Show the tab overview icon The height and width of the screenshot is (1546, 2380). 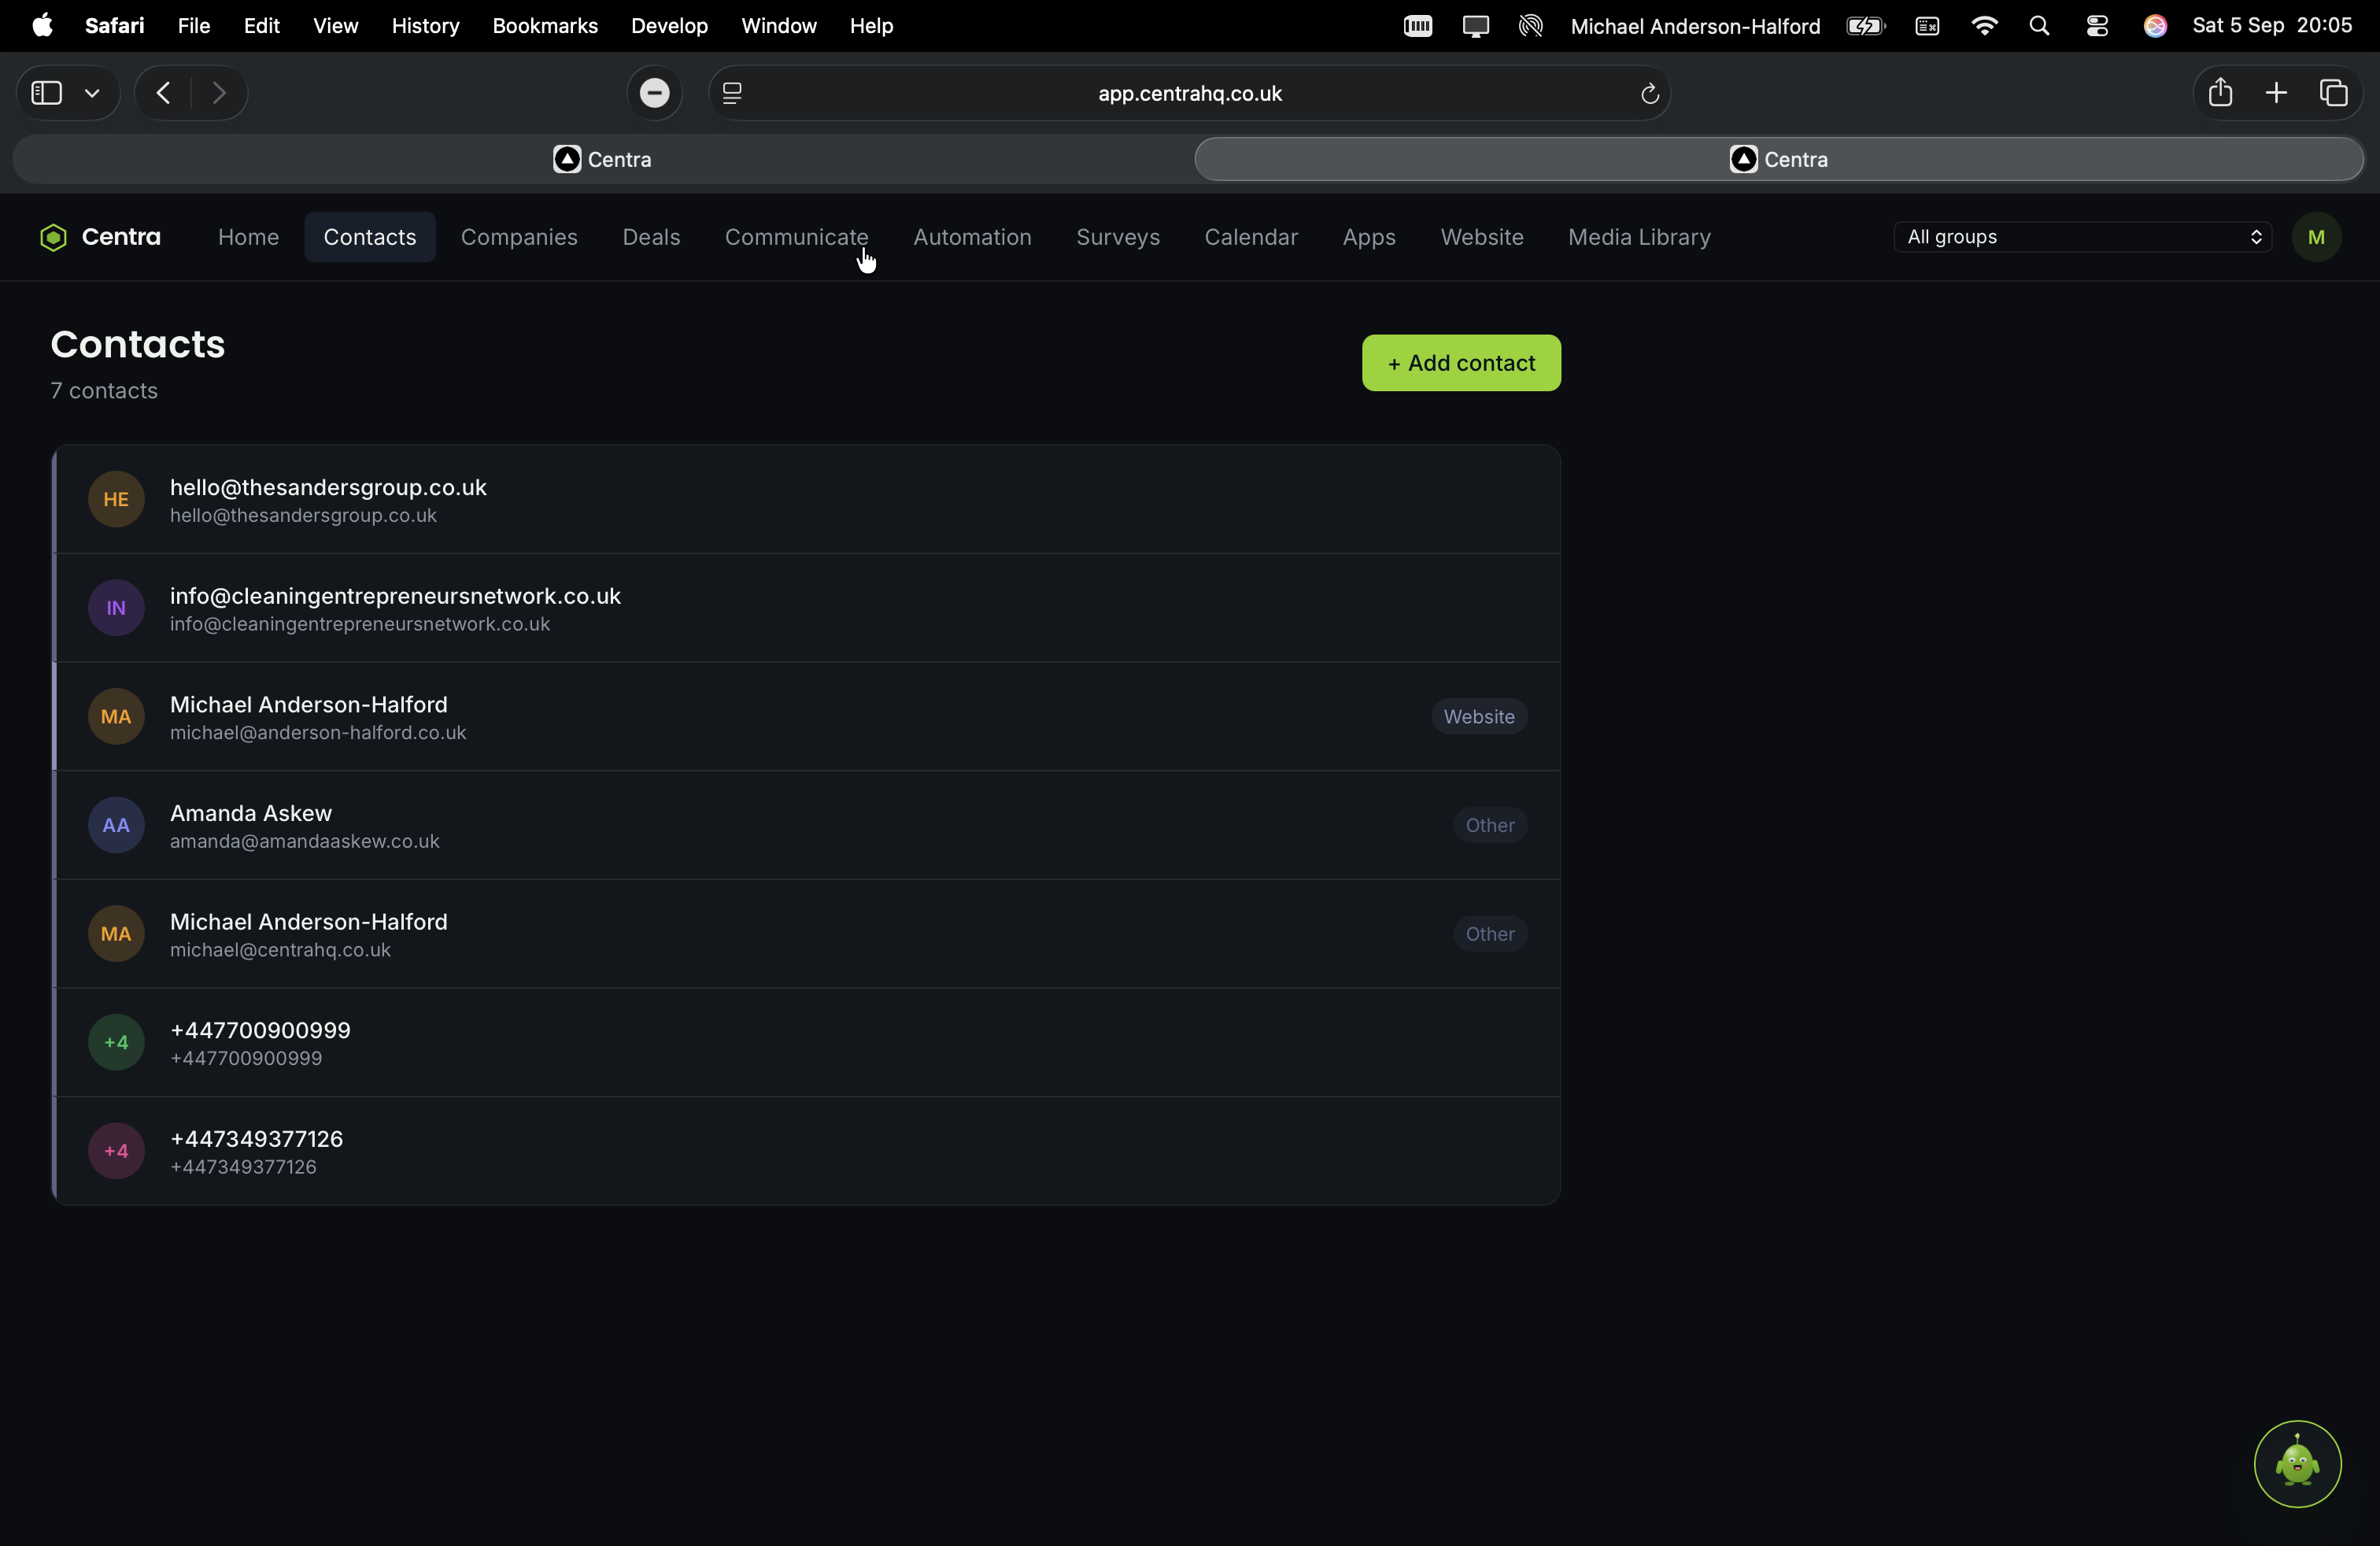coord(2334,93)
